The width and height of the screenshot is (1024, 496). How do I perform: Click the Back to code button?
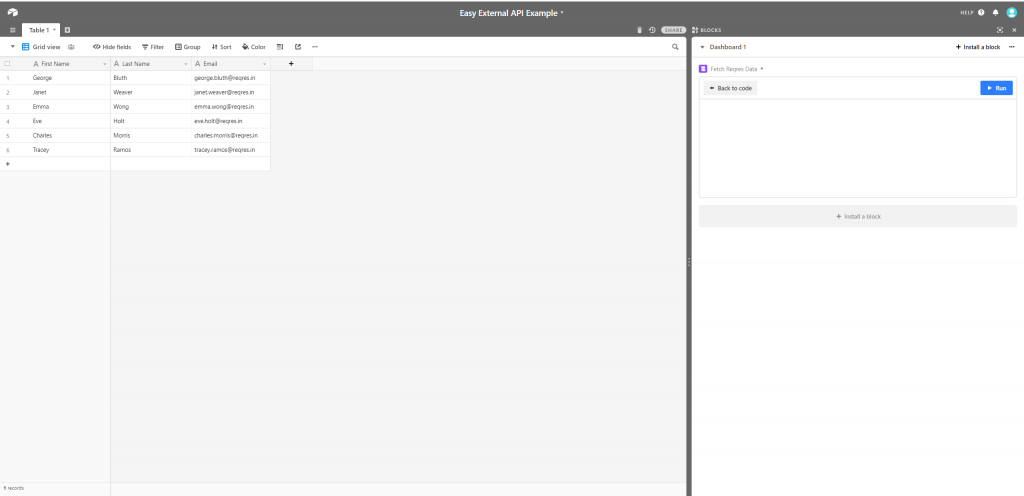tap(730, 88)
